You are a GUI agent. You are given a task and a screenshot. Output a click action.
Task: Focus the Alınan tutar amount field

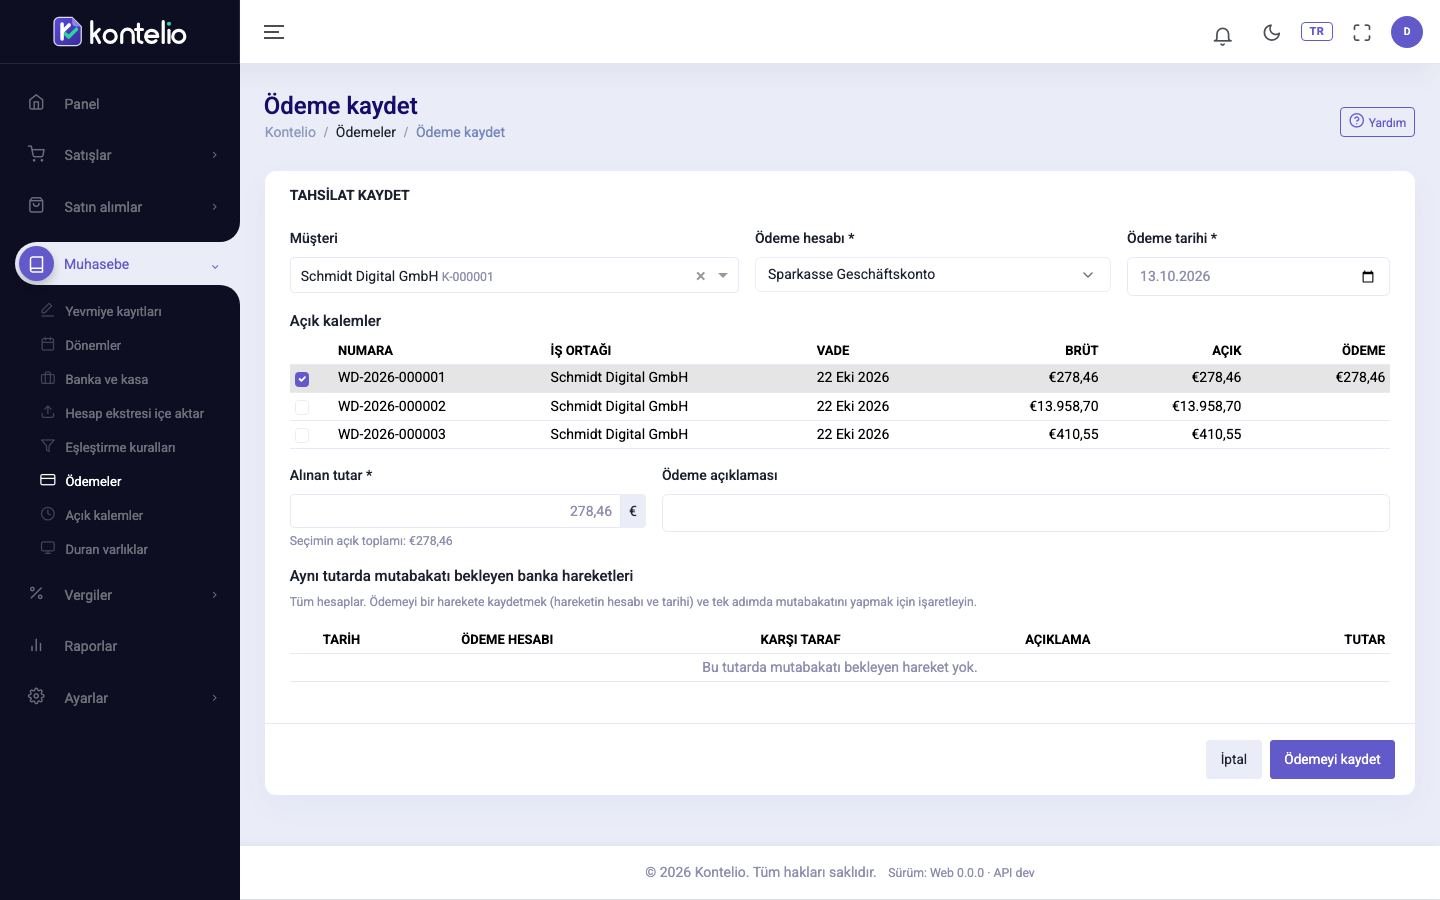tap(455, 511)
